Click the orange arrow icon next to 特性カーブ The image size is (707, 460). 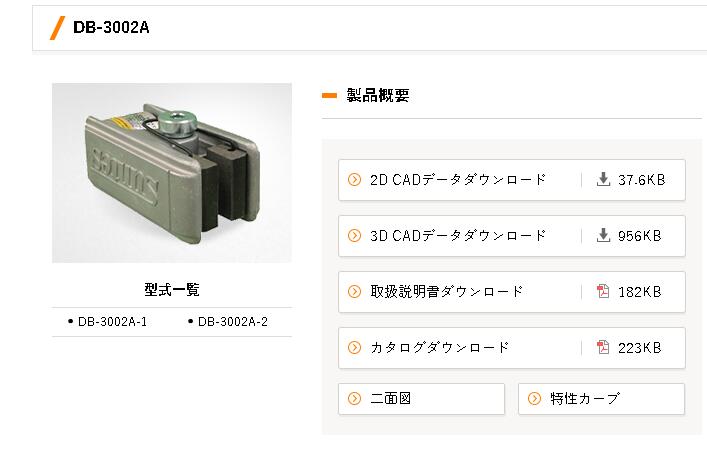point(534,398)
